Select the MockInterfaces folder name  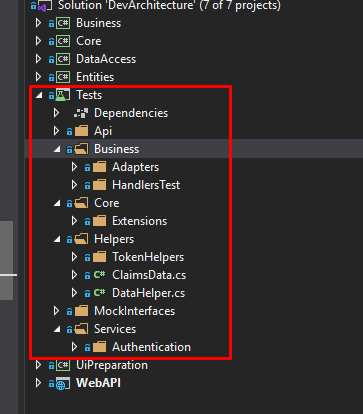pos(135,311)
